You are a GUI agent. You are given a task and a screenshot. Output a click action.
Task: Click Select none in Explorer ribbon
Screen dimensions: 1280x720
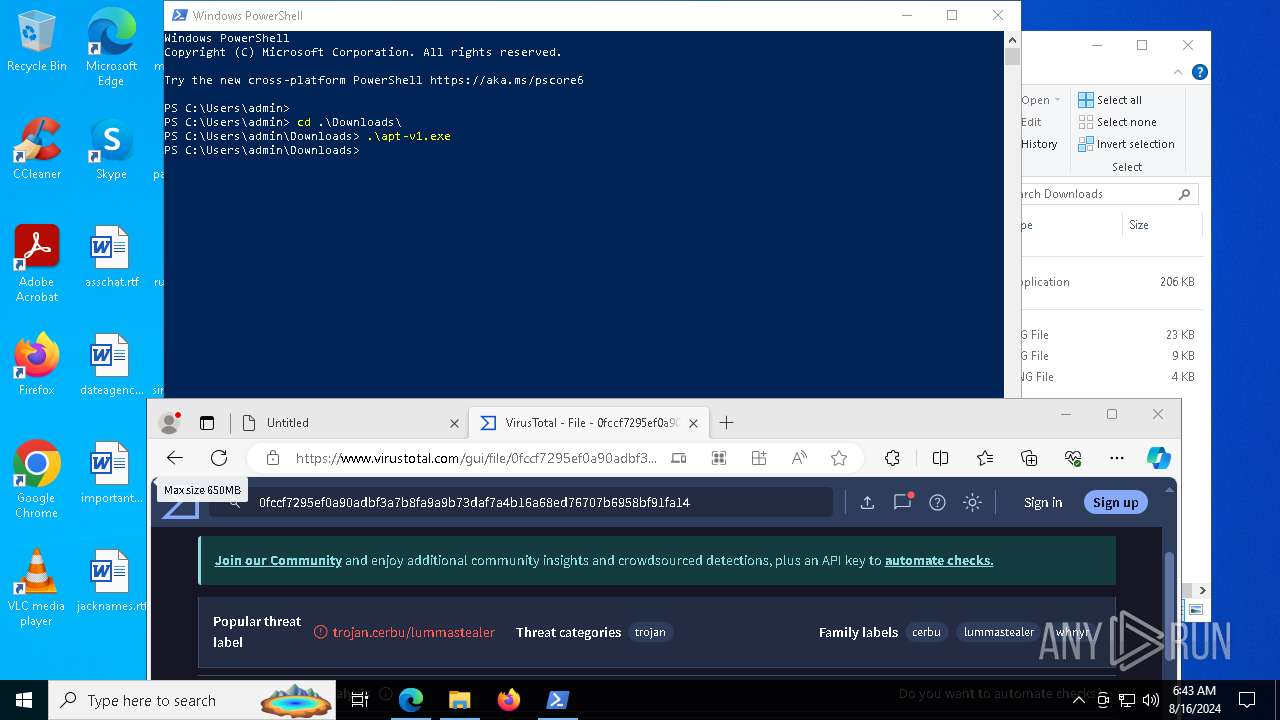click(x=1117, y=122)
